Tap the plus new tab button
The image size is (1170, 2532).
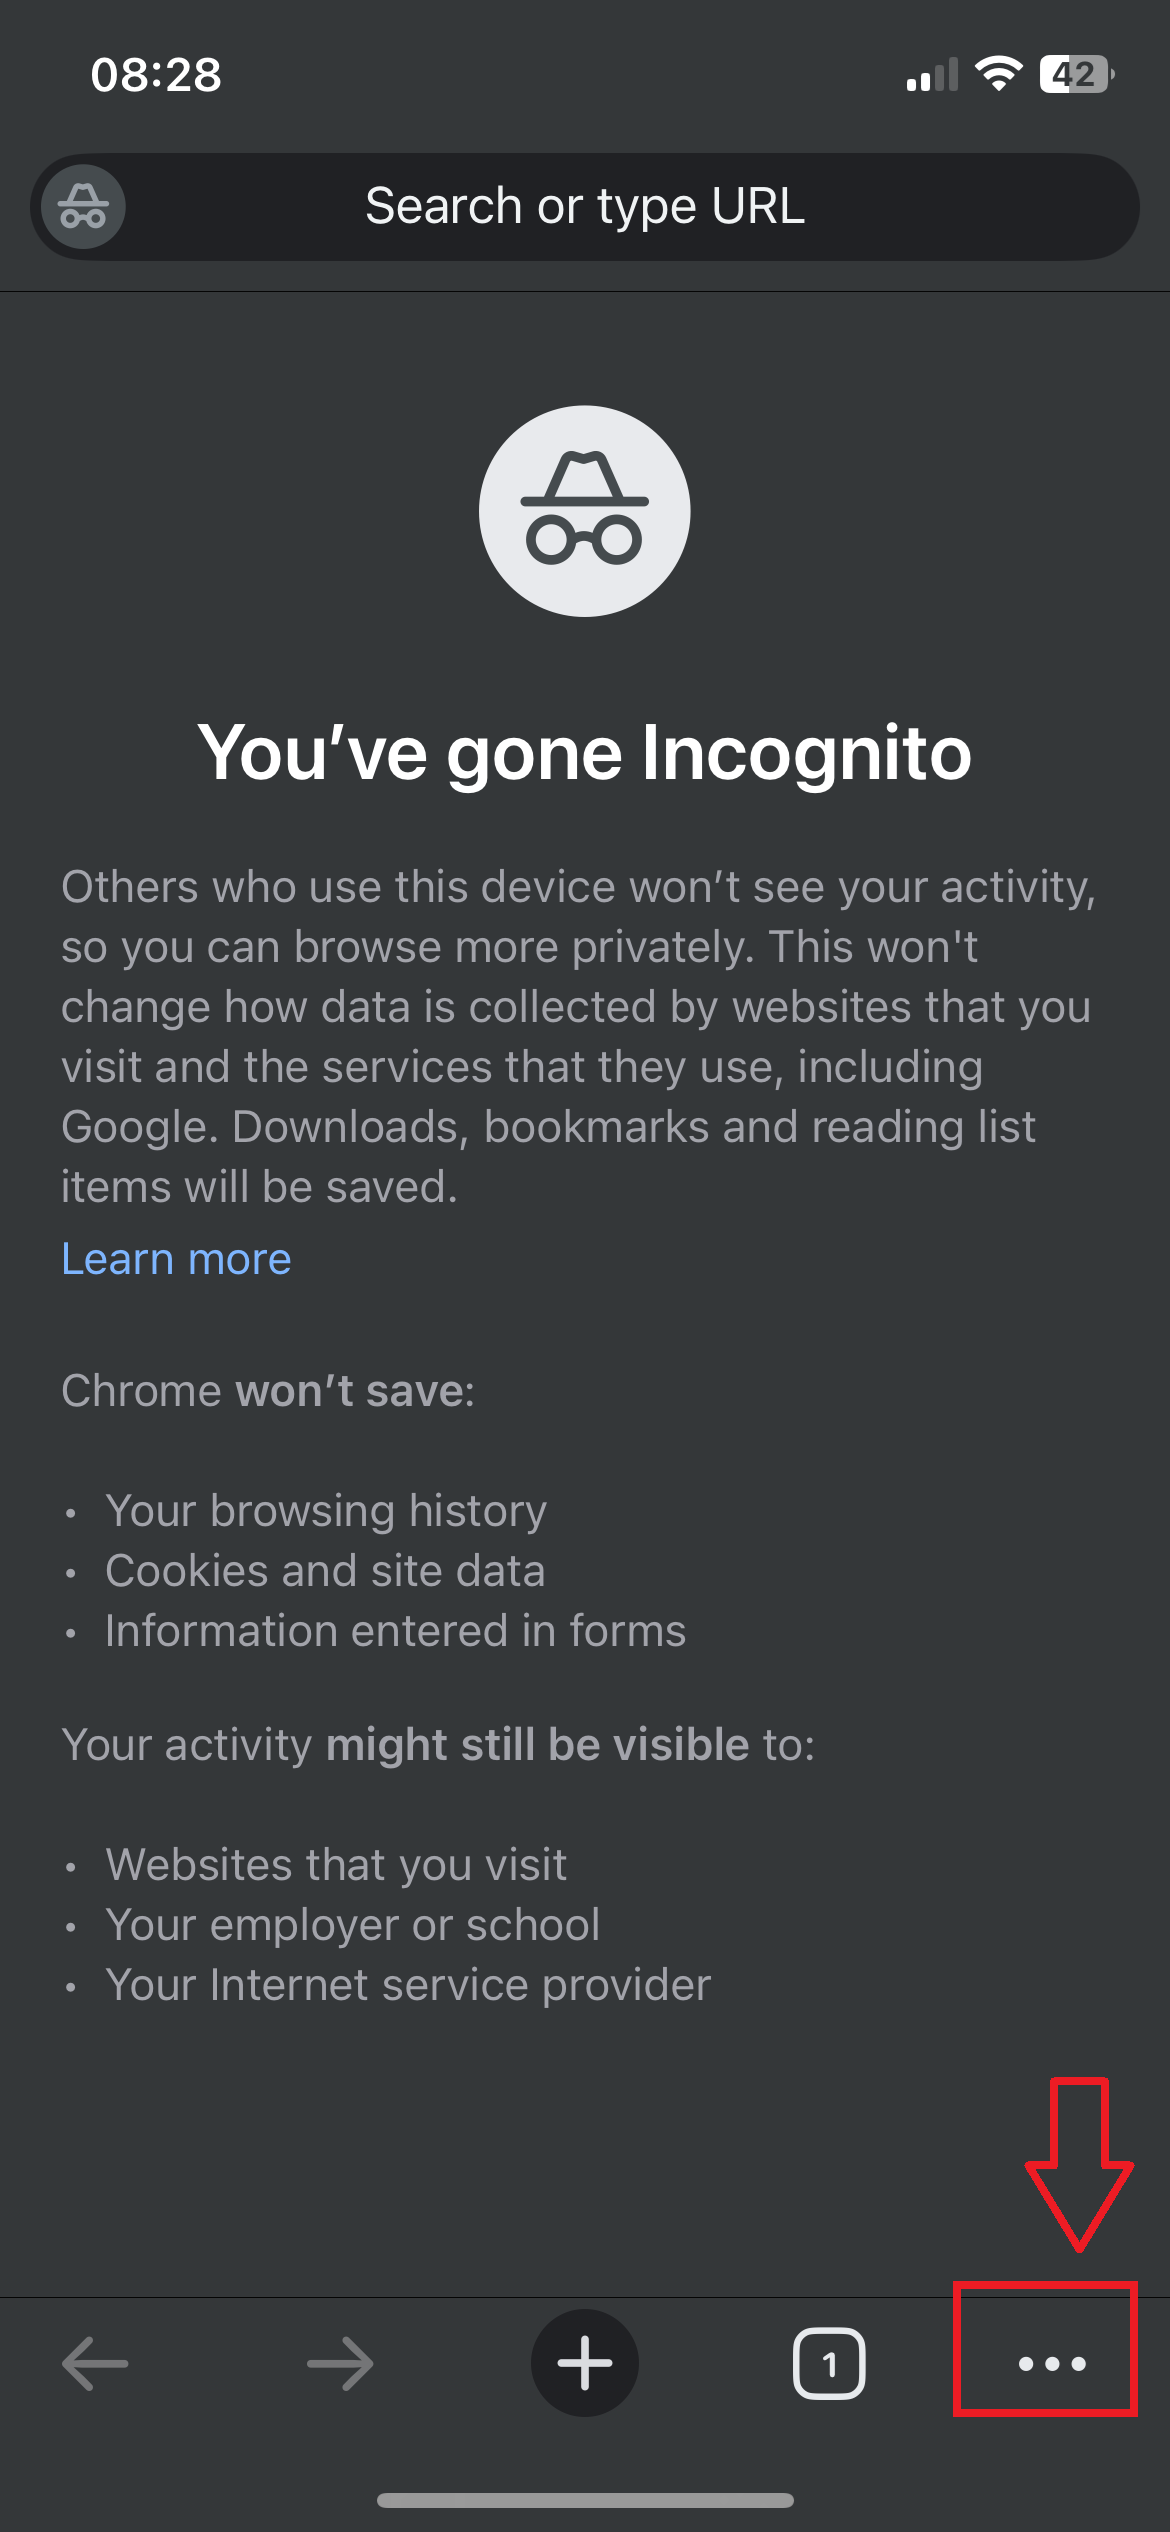coord(585,2364)
